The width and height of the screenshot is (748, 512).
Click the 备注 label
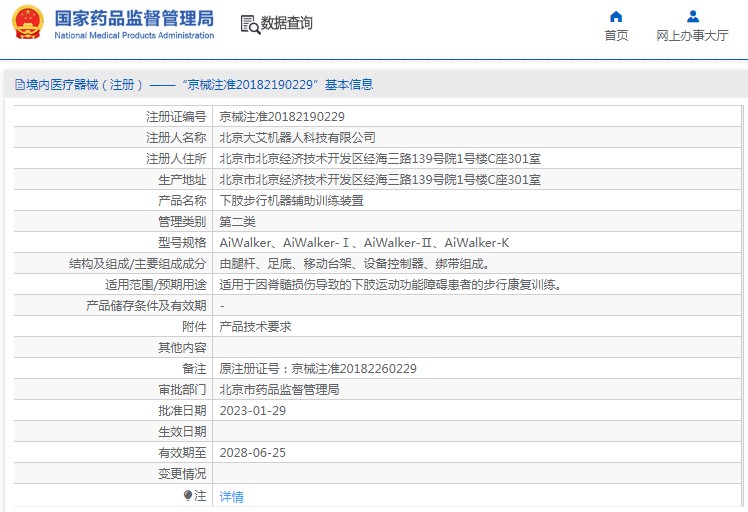[194, 369]
